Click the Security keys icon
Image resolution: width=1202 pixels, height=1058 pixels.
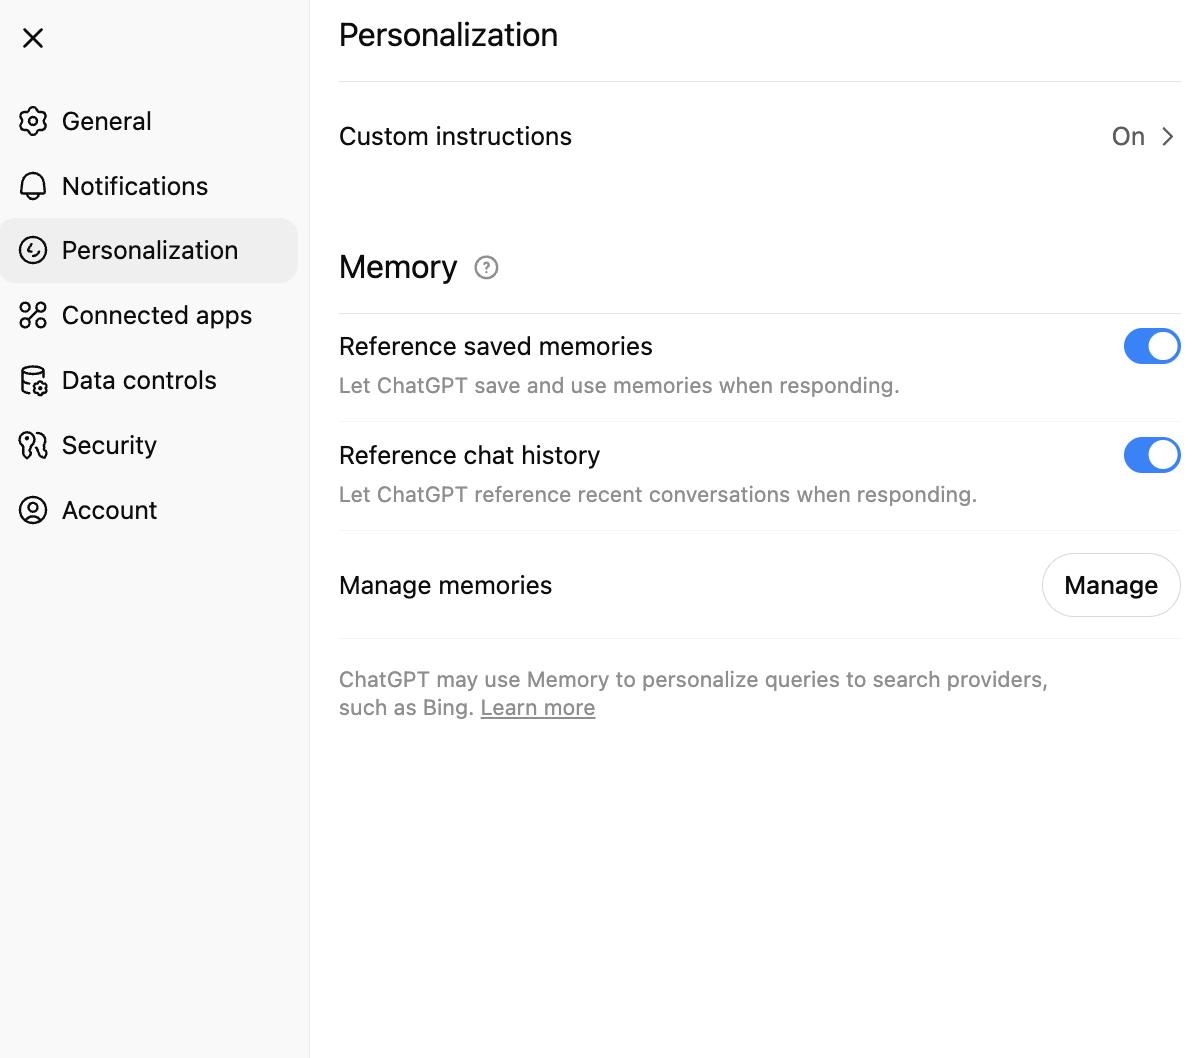click(33, 445)
